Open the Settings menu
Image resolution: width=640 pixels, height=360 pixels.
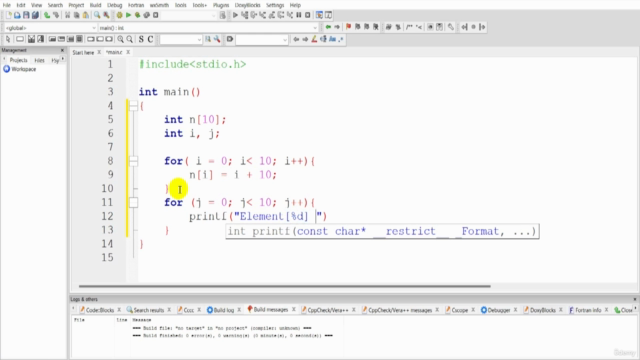tap(275, 5)
